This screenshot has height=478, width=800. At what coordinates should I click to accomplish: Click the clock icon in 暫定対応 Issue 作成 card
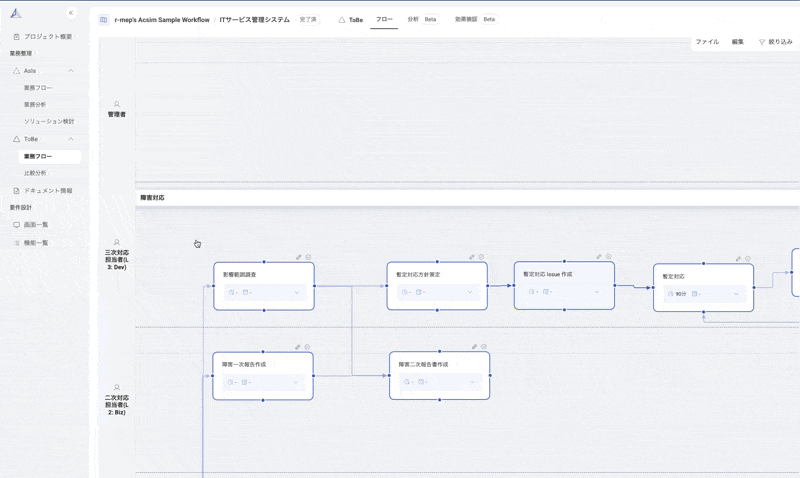click(x=532, y=292)
